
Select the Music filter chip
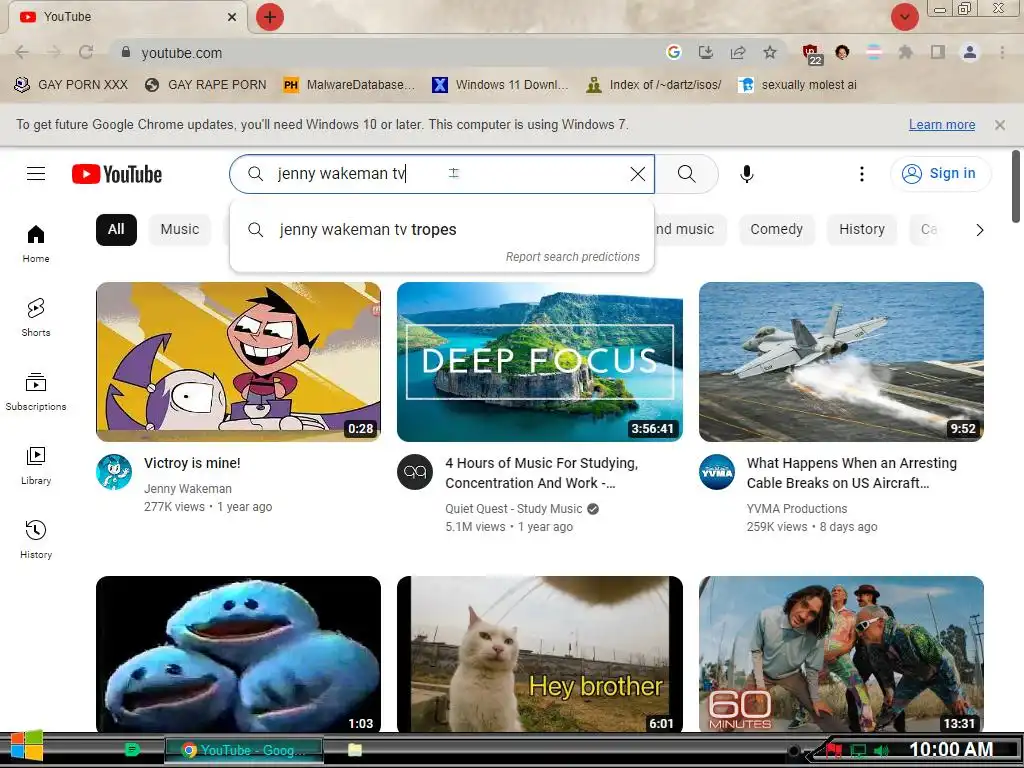point(180,229)
